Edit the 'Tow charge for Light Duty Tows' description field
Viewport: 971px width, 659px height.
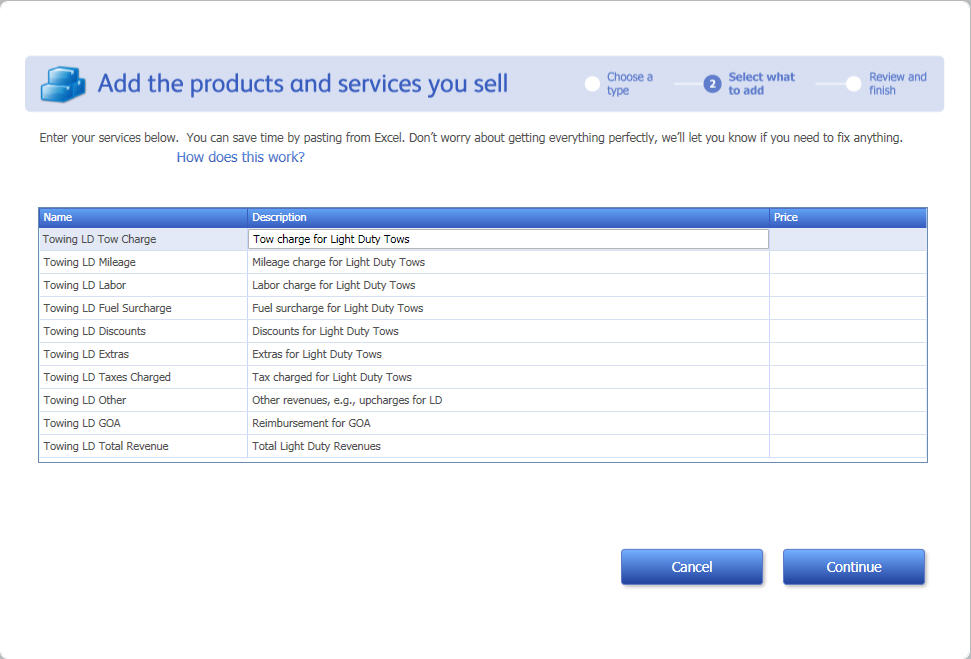(507, 239)
